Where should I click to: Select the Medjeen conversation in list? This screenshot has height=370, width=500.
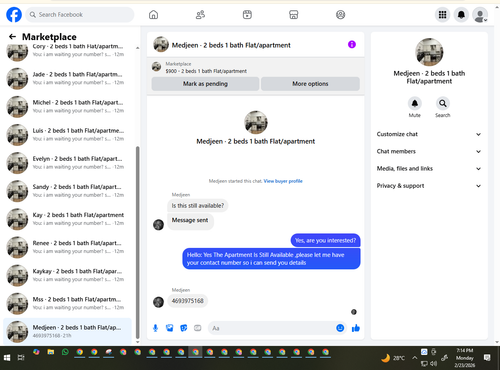[x=68, y=331]
